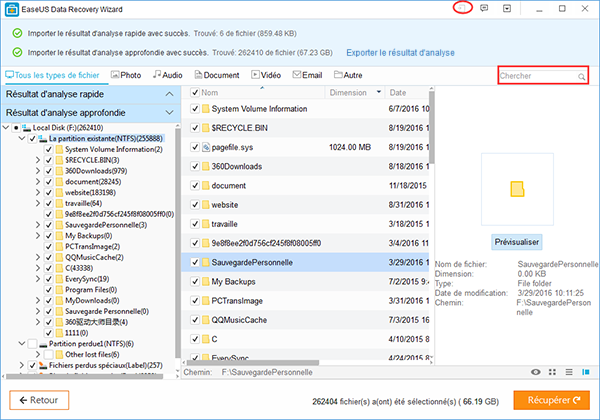The image size is (600, 420).
Task: Click folder icon of website in file list
Action: [206, 205]
